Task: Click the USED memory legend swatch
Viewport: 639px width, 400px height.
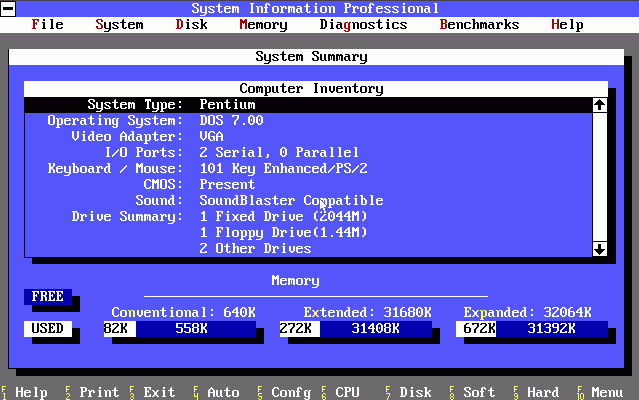Action: (x=47, y=328)
